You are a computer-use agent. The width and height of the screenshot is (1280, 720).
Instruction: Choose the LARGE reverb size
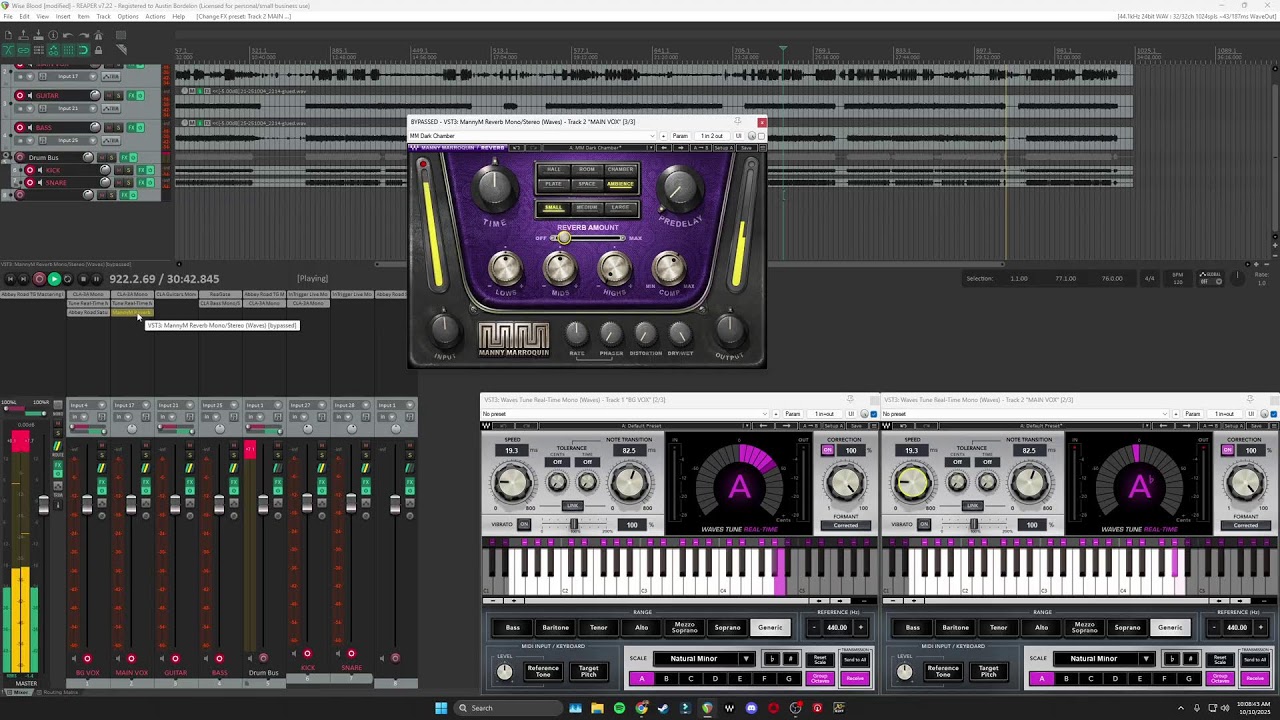click(x=620, y=207)
